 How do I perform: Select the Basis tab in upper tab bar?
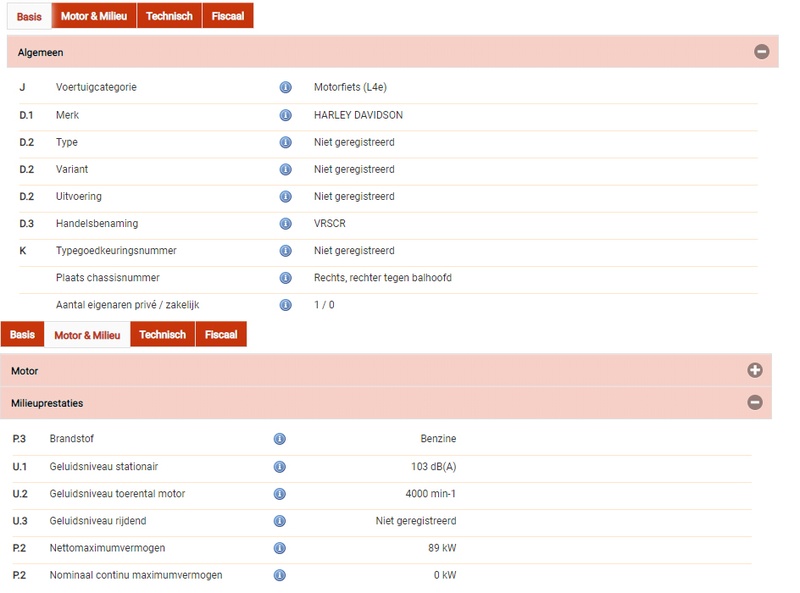pyautogui.click(x=29, y=16)
